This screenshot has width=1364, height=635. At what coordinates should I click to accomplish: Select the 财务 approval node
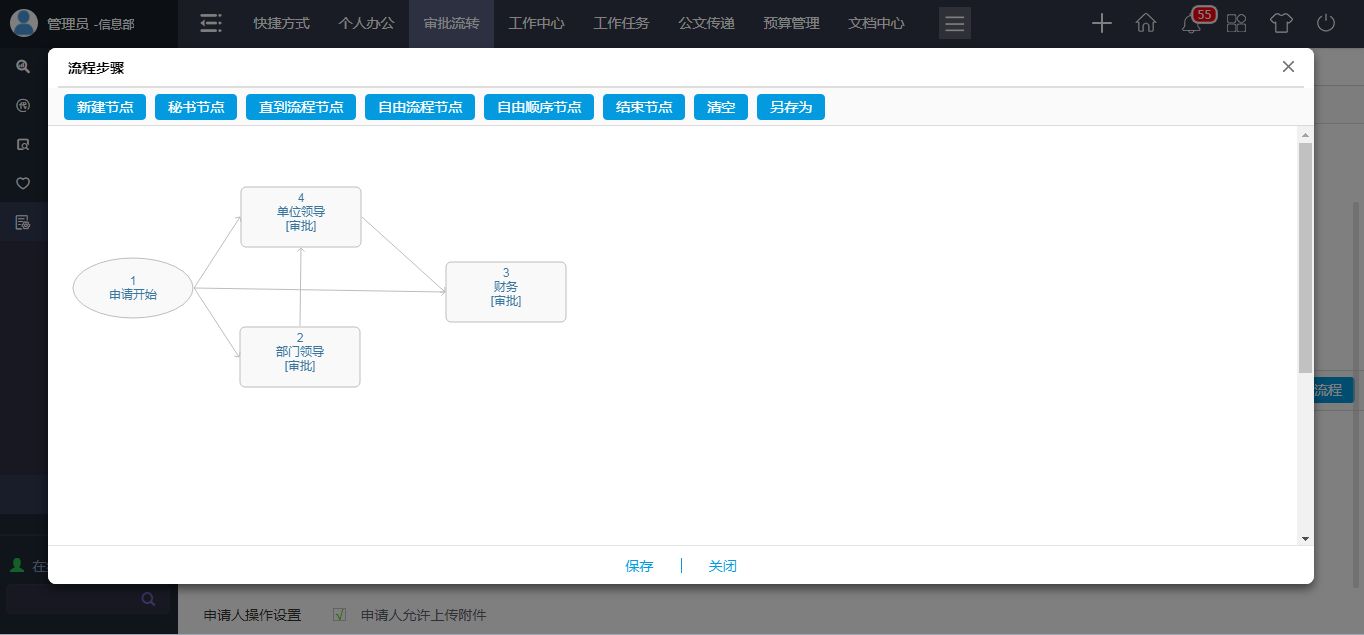506,292
